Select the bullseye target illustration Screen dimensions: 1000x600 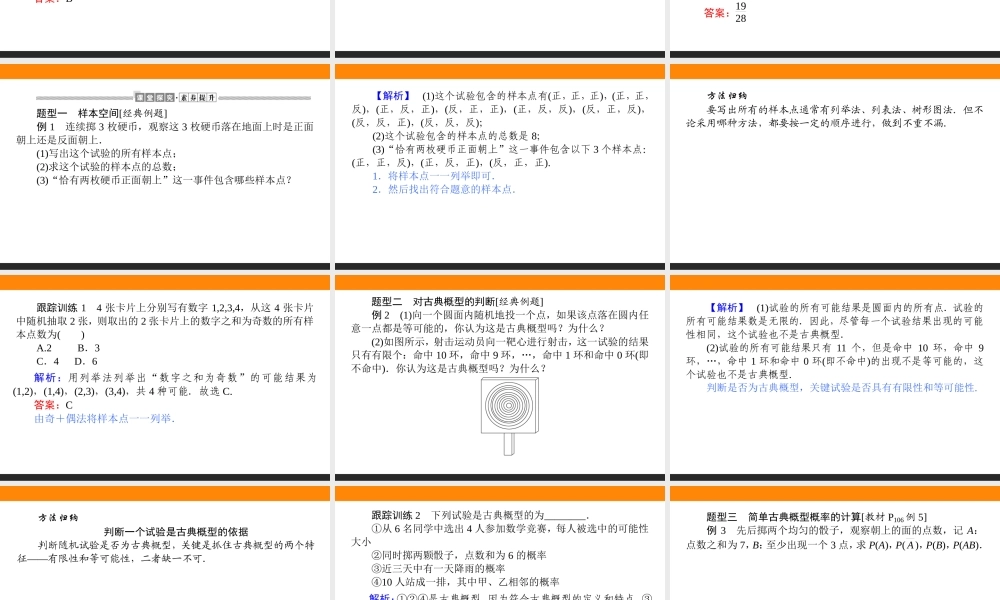[510, 407]
